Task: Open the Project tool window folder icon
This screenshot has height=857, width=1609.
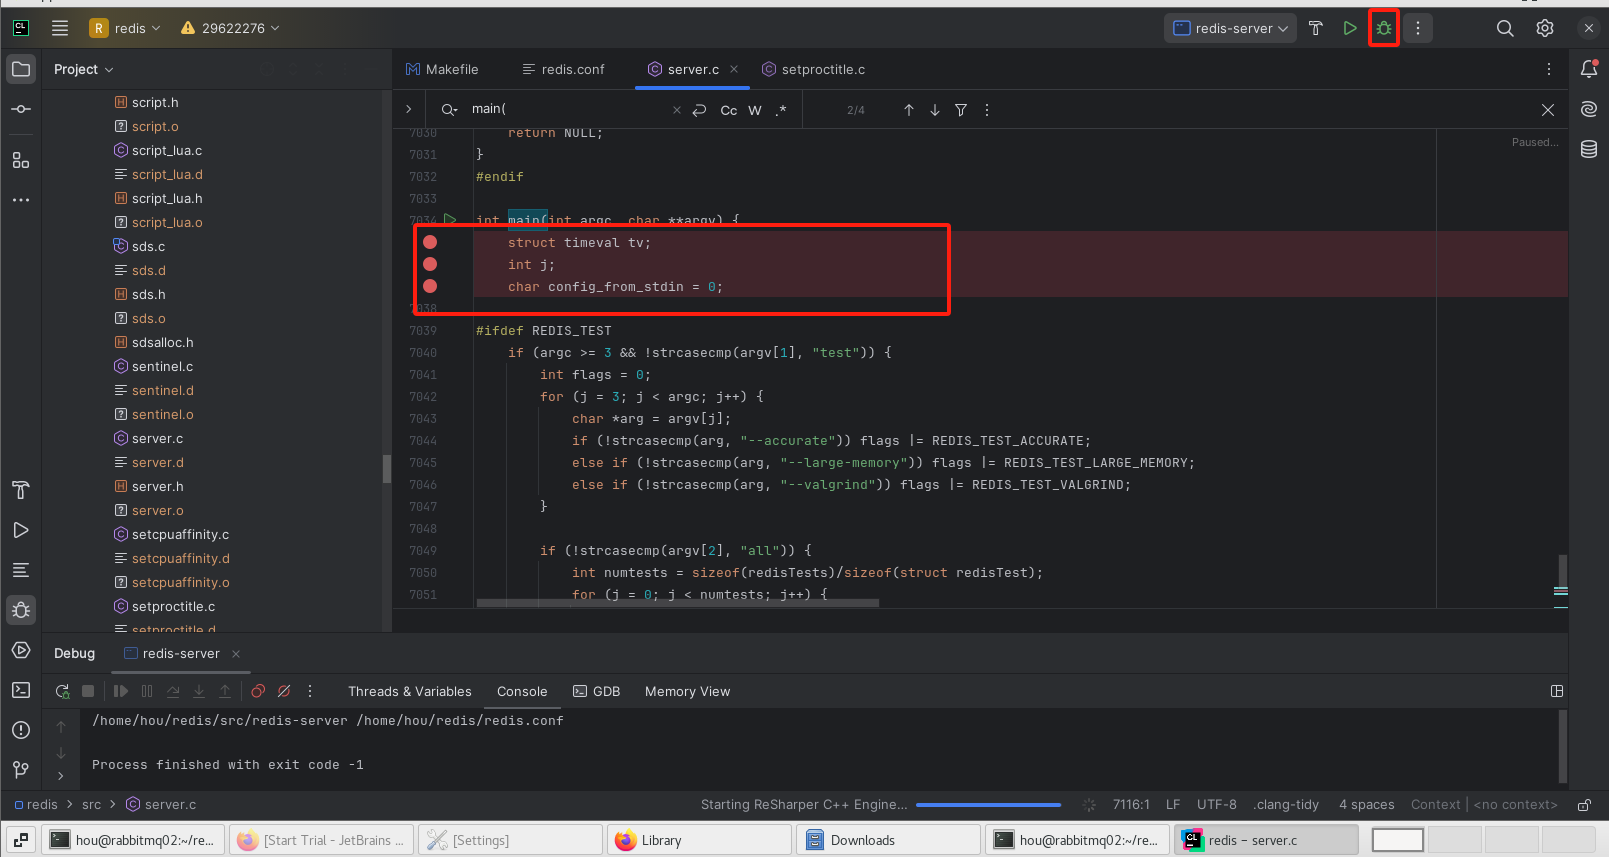Action: coord(21,69)
